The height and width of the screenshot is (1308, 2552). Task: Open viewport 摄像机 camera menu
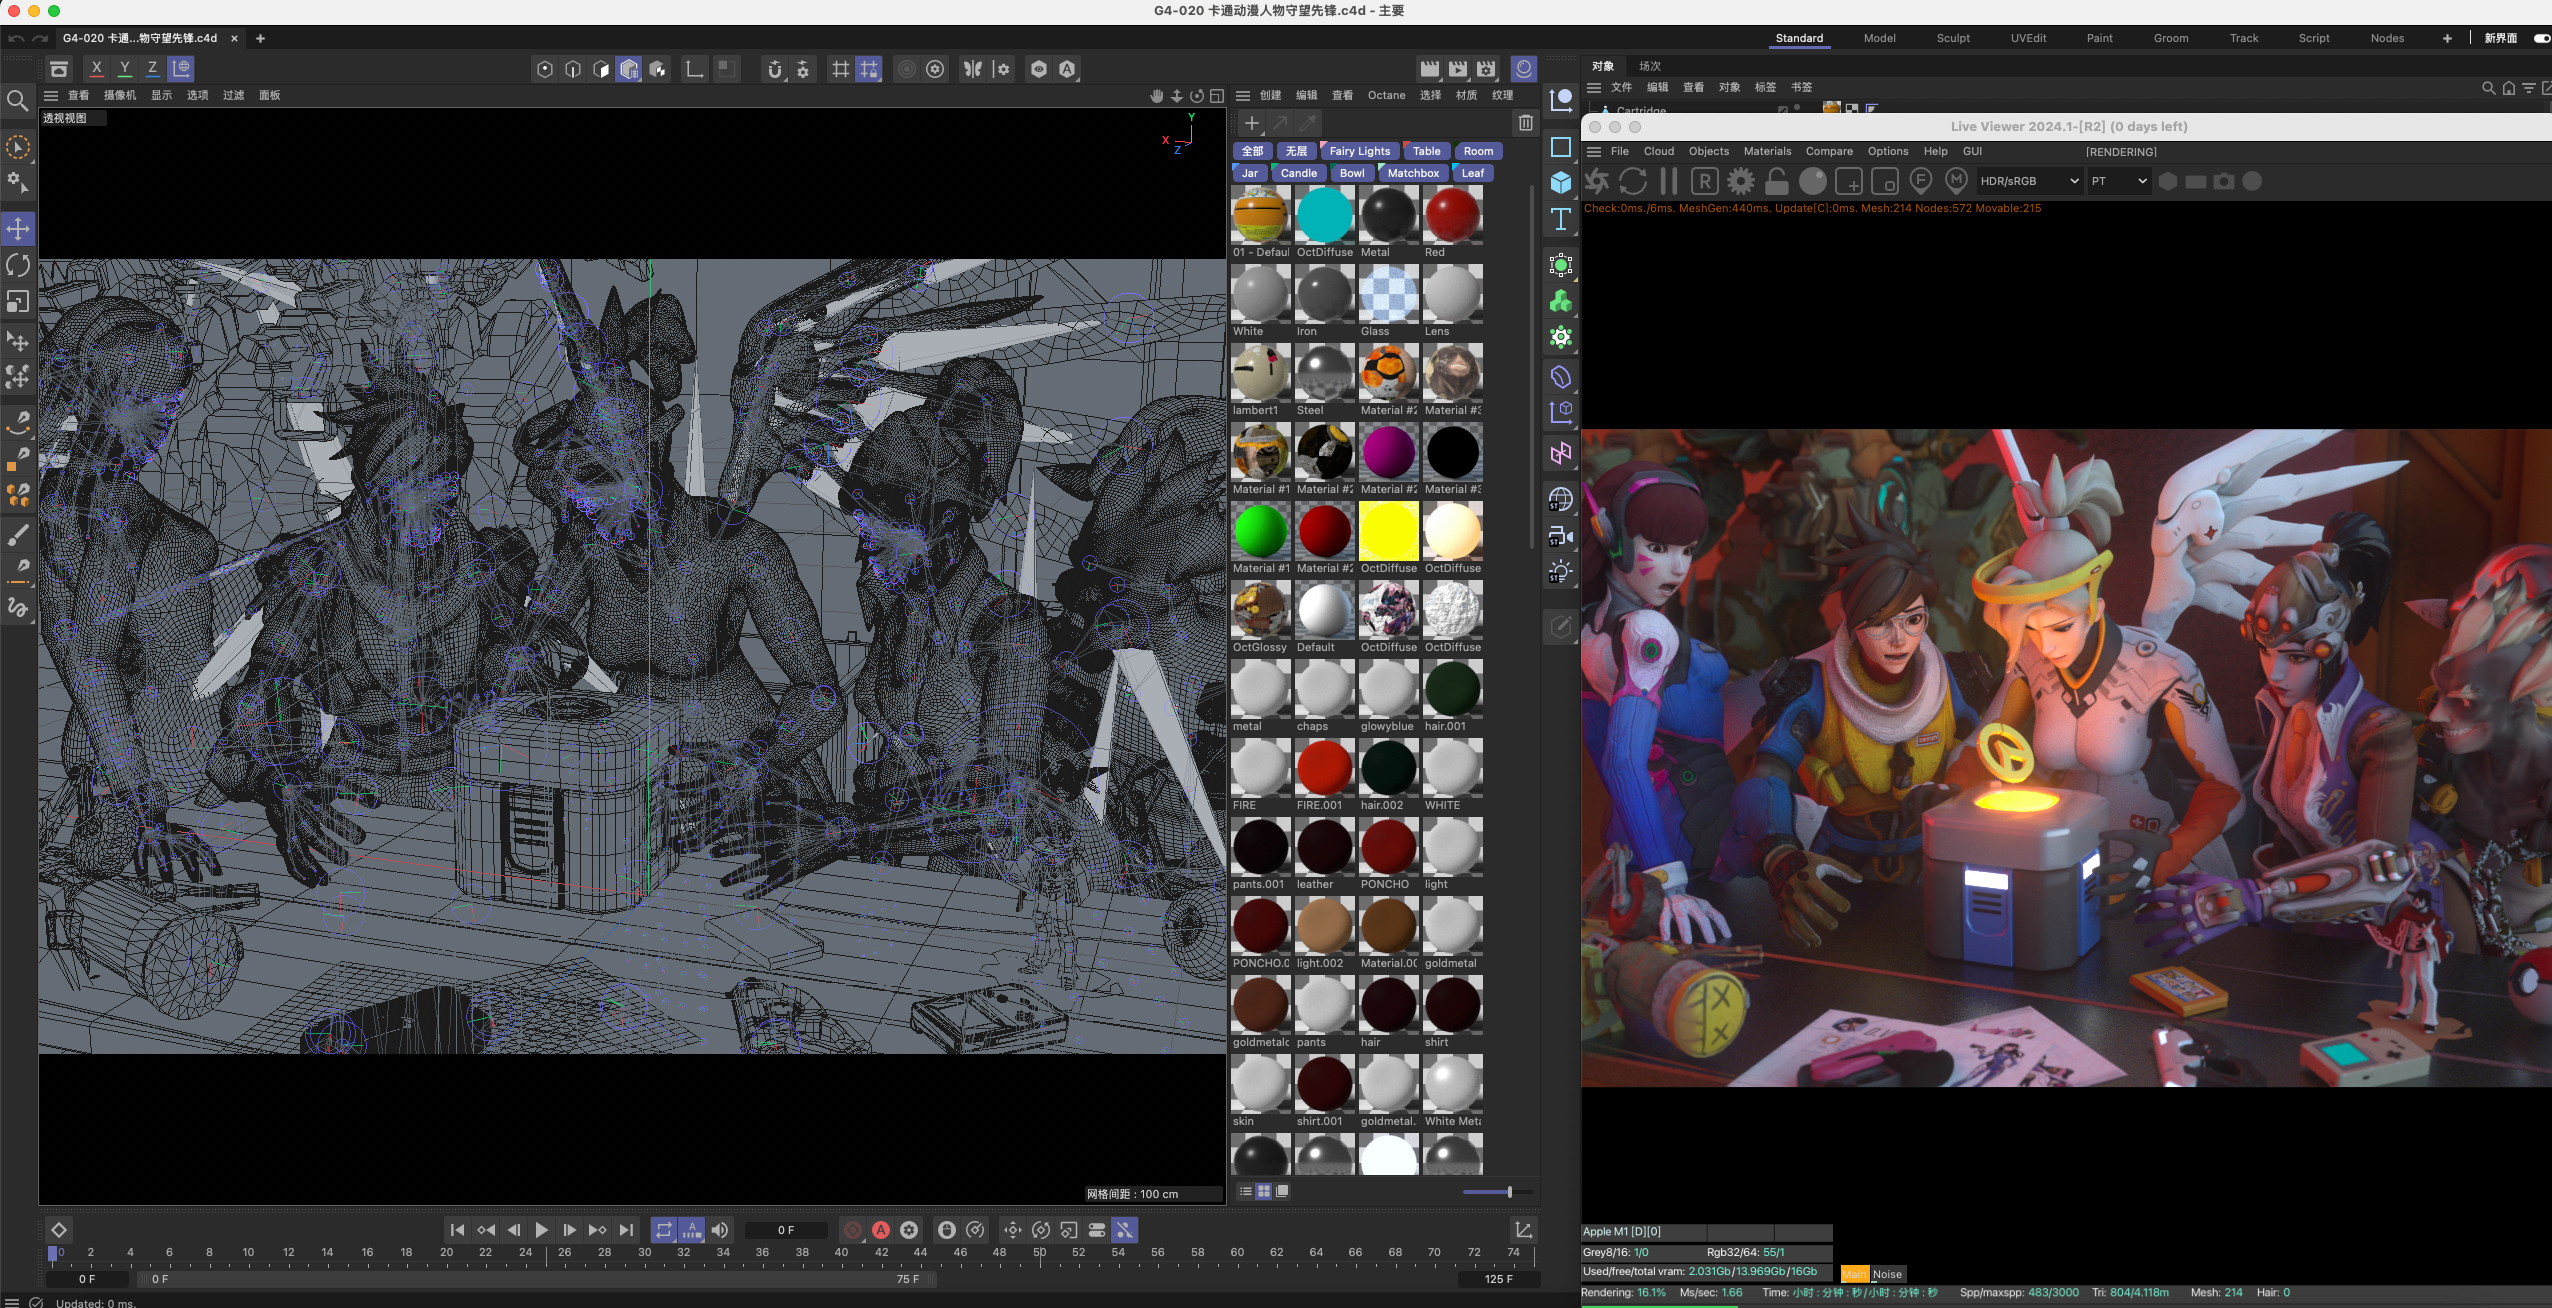[119, 95]
